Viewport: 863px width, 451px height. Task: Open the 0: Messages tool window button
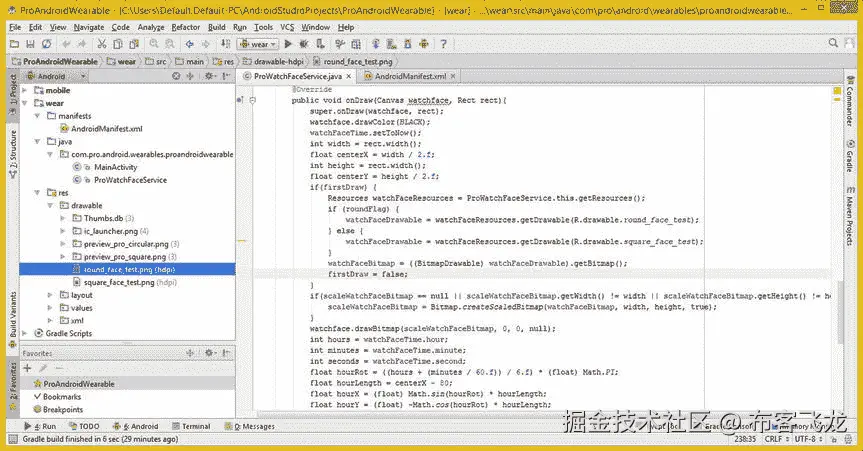click(x=249, y=426)
